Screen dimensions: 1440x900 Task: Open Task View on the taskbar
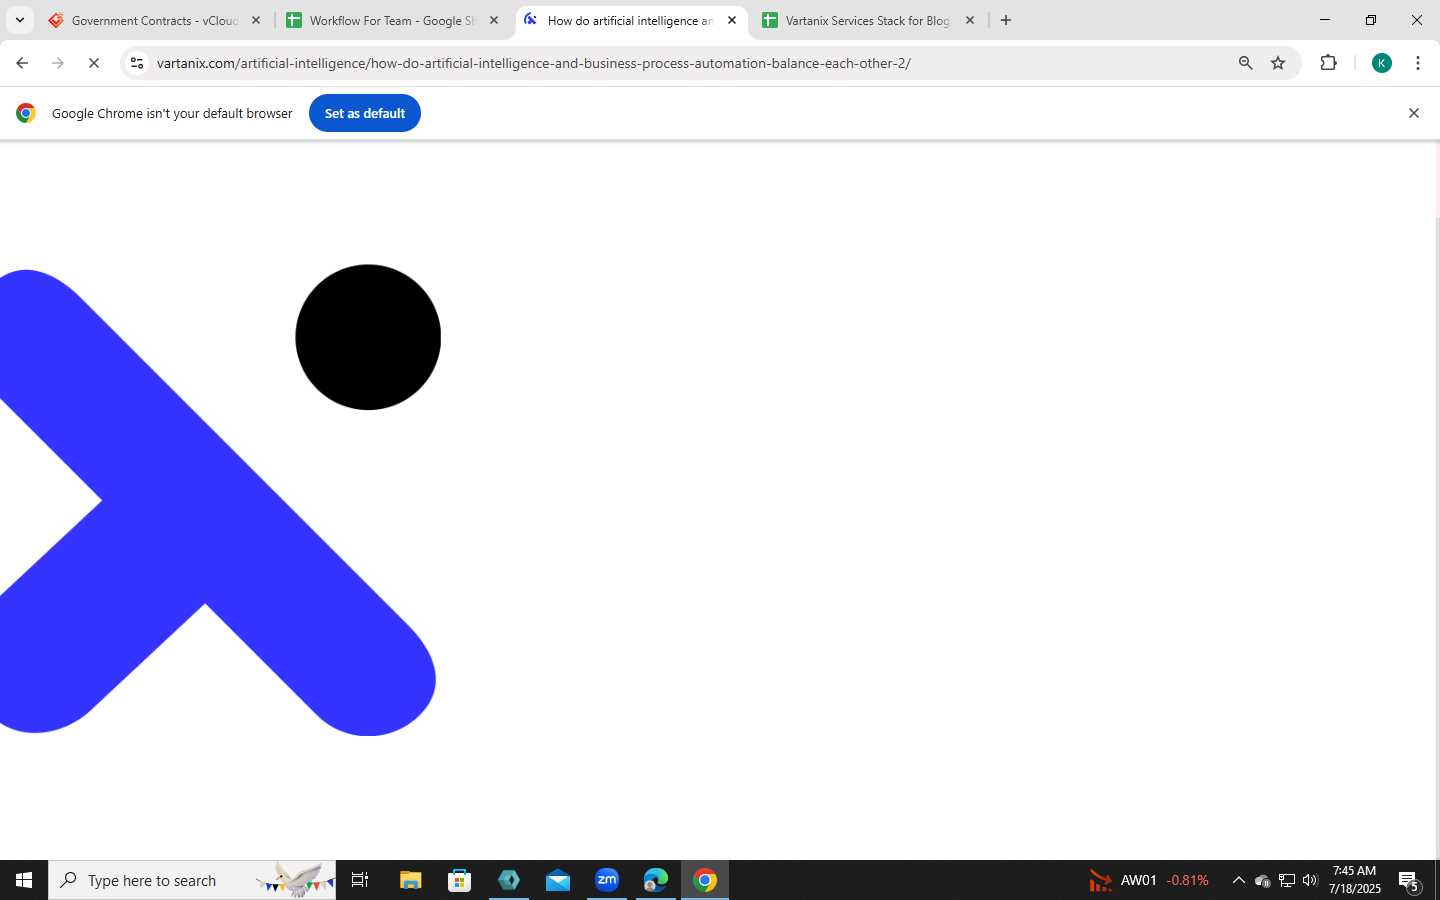coord(360,880)
